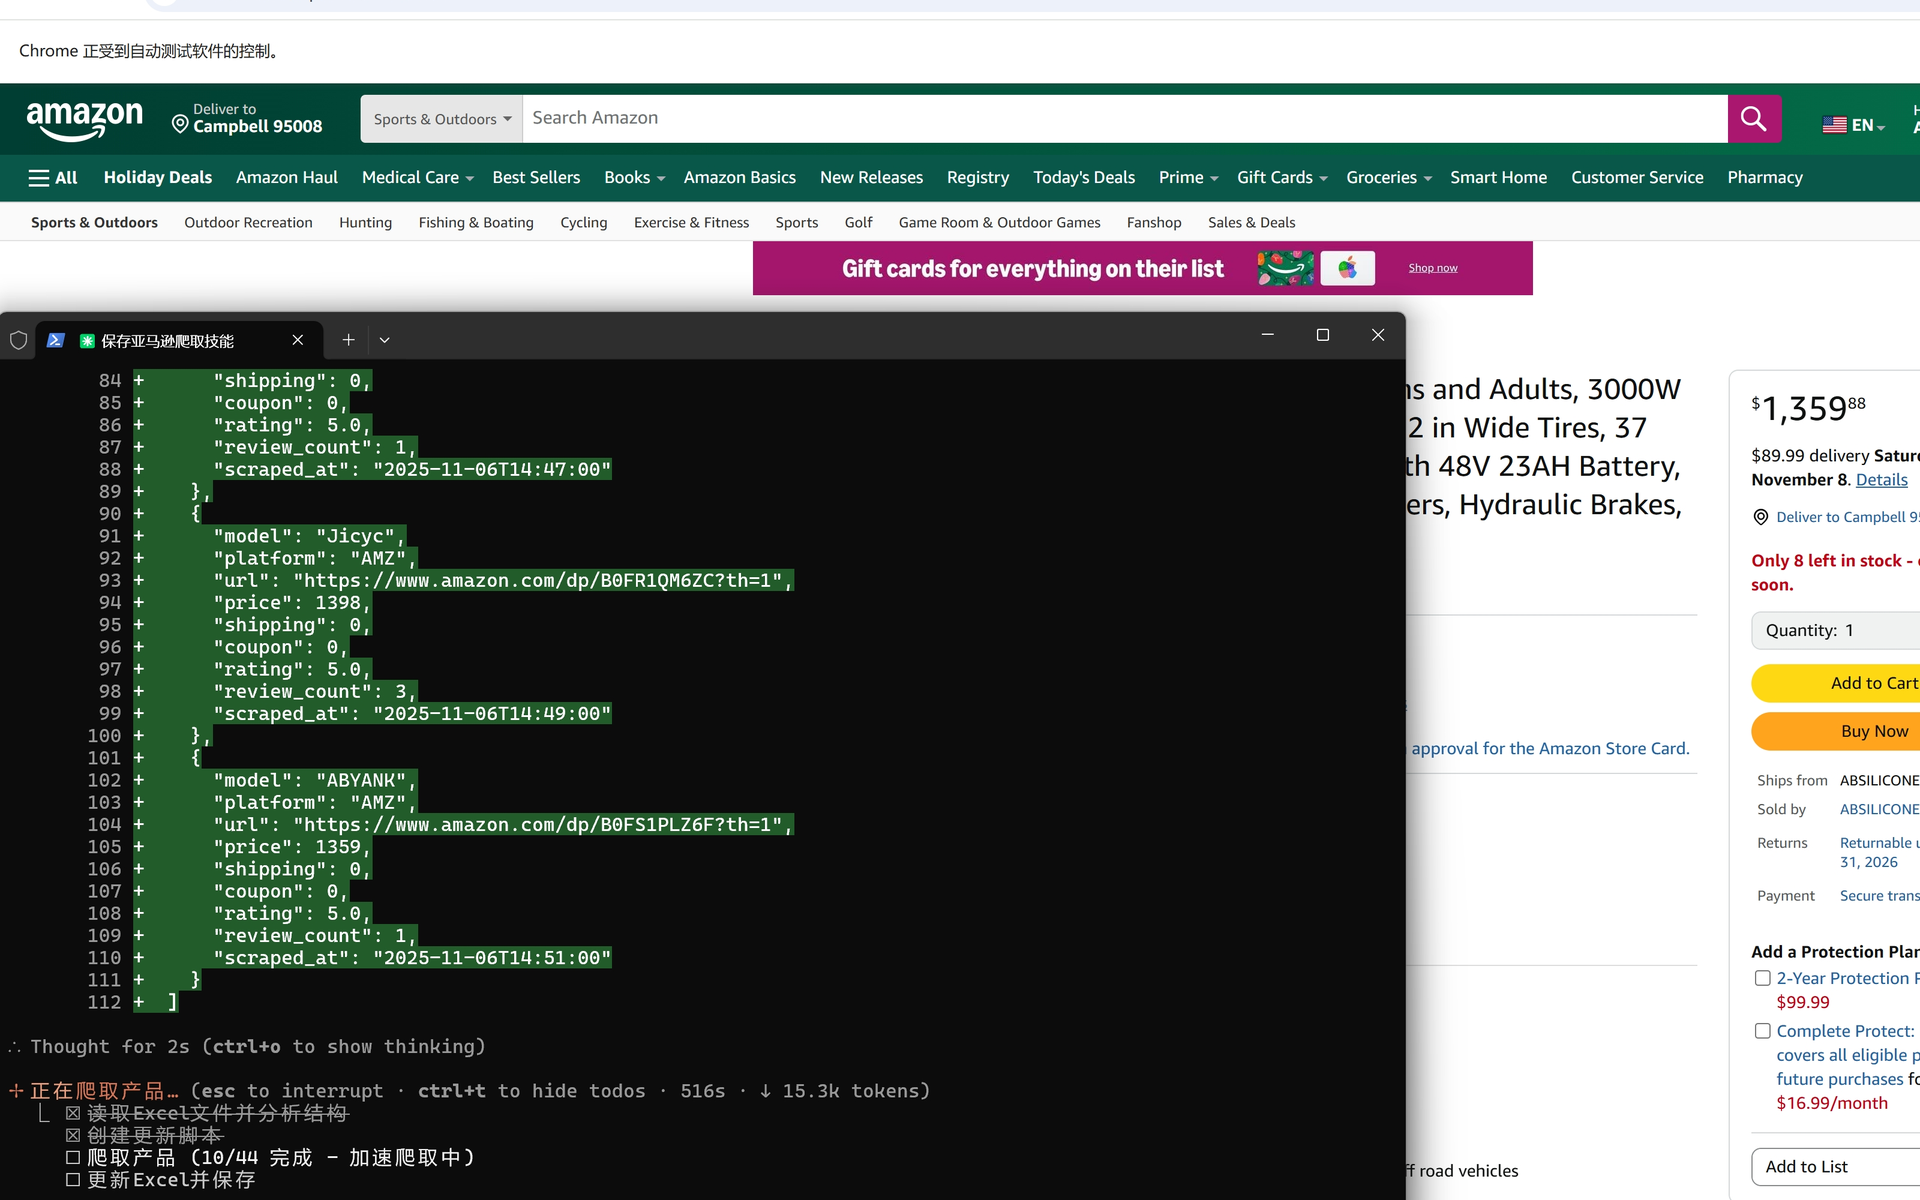Click the PowerShell icon in terminal tab

point(56,340)
